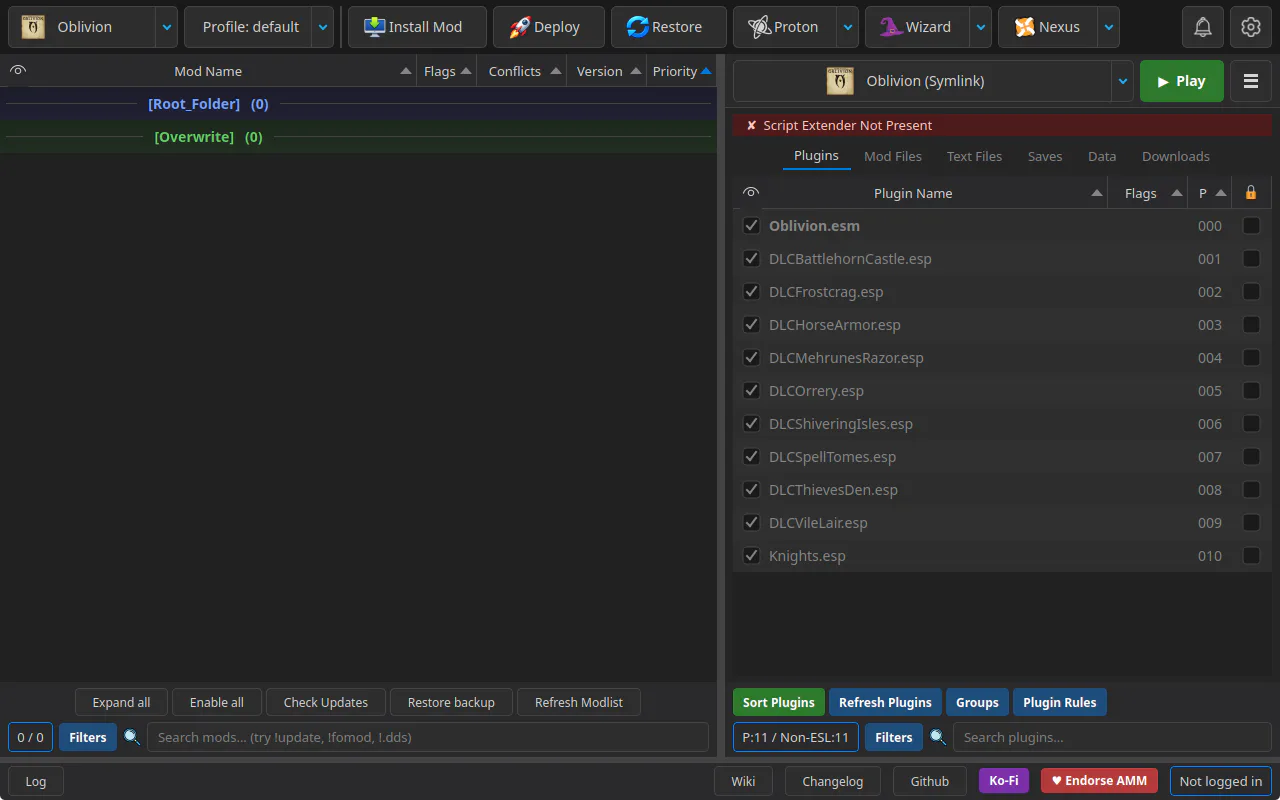This screenshot has height=800, width=1280.
Task: Click the lock icon column header
Action: pyautogui.click(x=1251, y=193)
